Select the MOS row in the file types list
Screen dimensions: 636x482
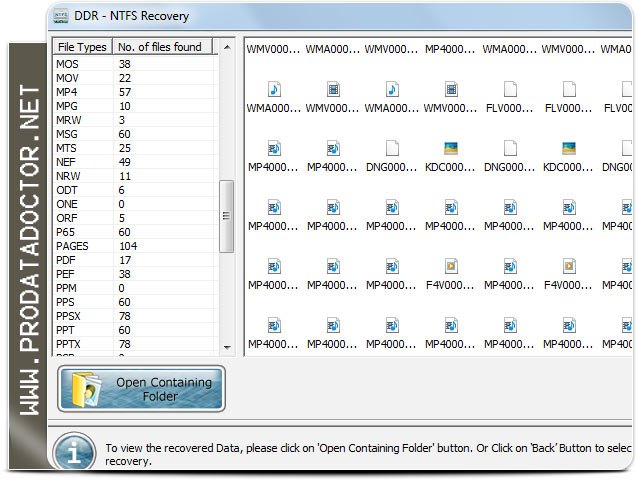tap(135, 64)
